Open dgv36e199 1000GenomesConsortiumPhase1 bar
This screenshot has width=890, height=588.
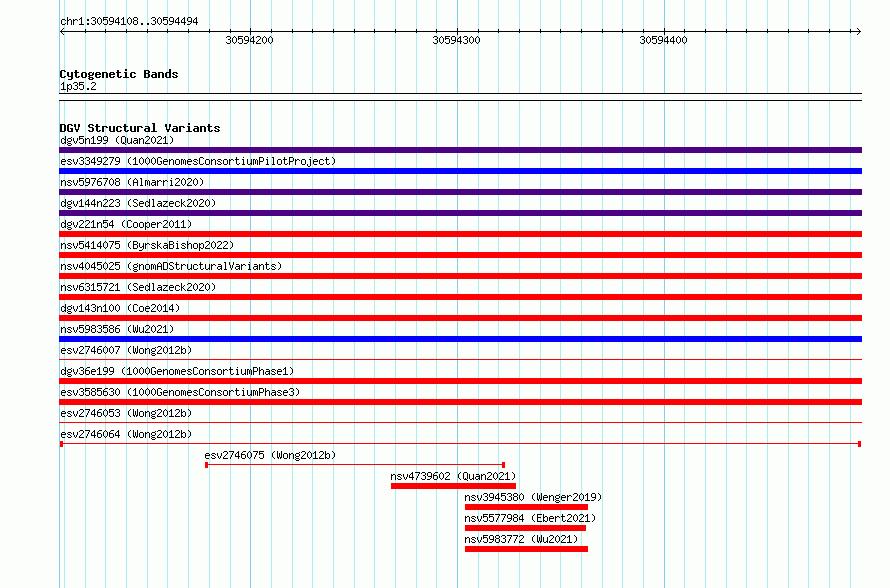point(460,381)
